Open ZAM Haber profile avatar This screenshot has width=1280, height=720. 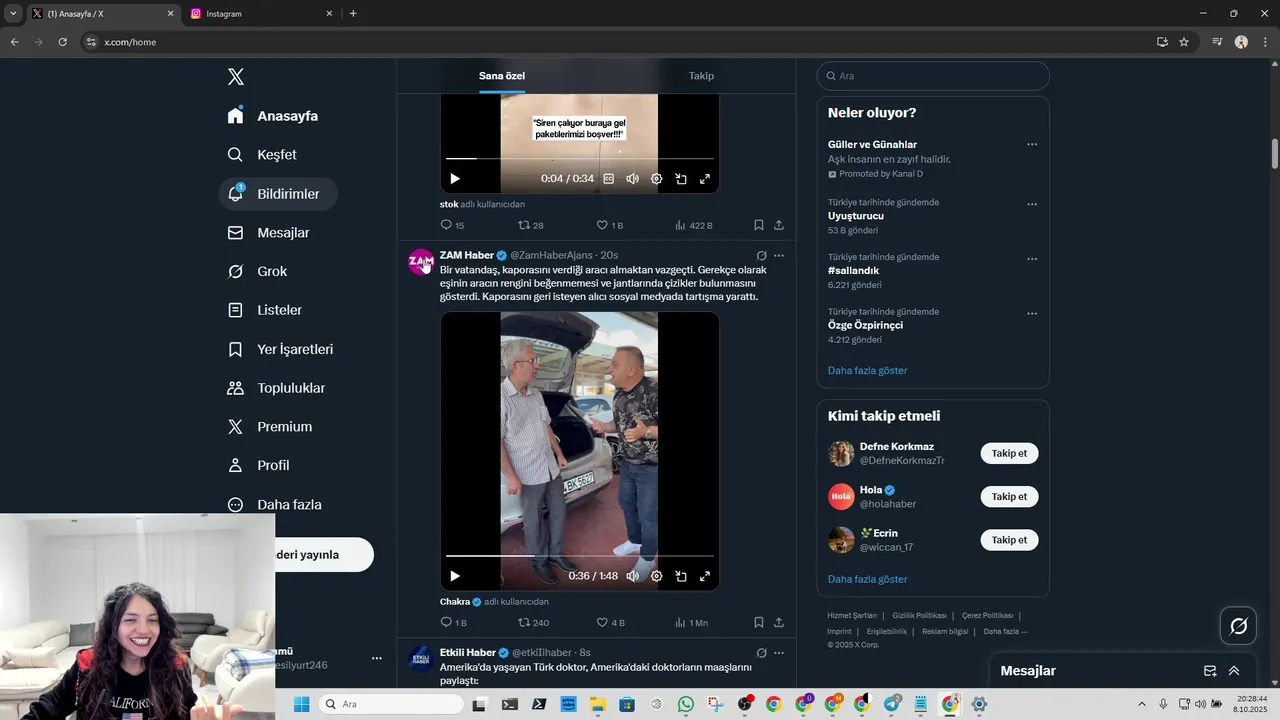pyautogui.click(x=421, y=262)
